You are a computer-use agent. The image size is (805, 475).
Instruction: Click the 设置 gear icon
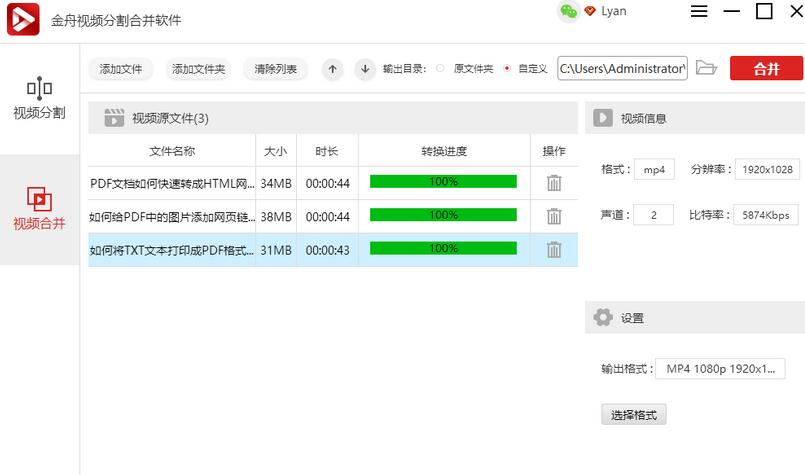[603, 317]
